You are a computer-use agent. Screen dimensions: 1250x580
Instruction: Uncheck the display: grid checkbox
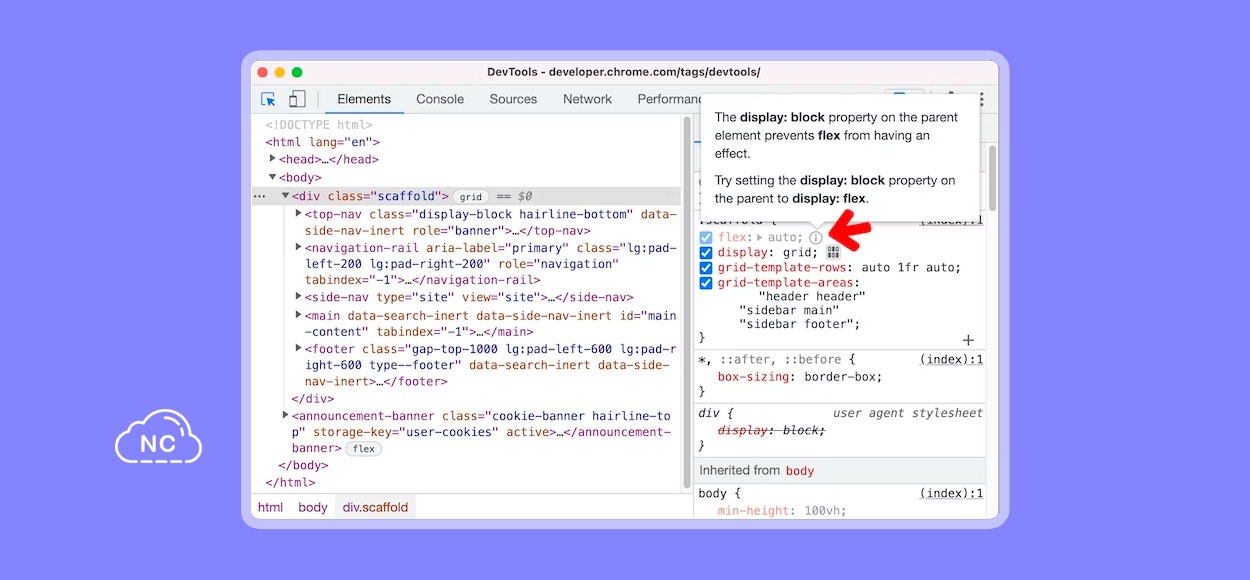706,253
